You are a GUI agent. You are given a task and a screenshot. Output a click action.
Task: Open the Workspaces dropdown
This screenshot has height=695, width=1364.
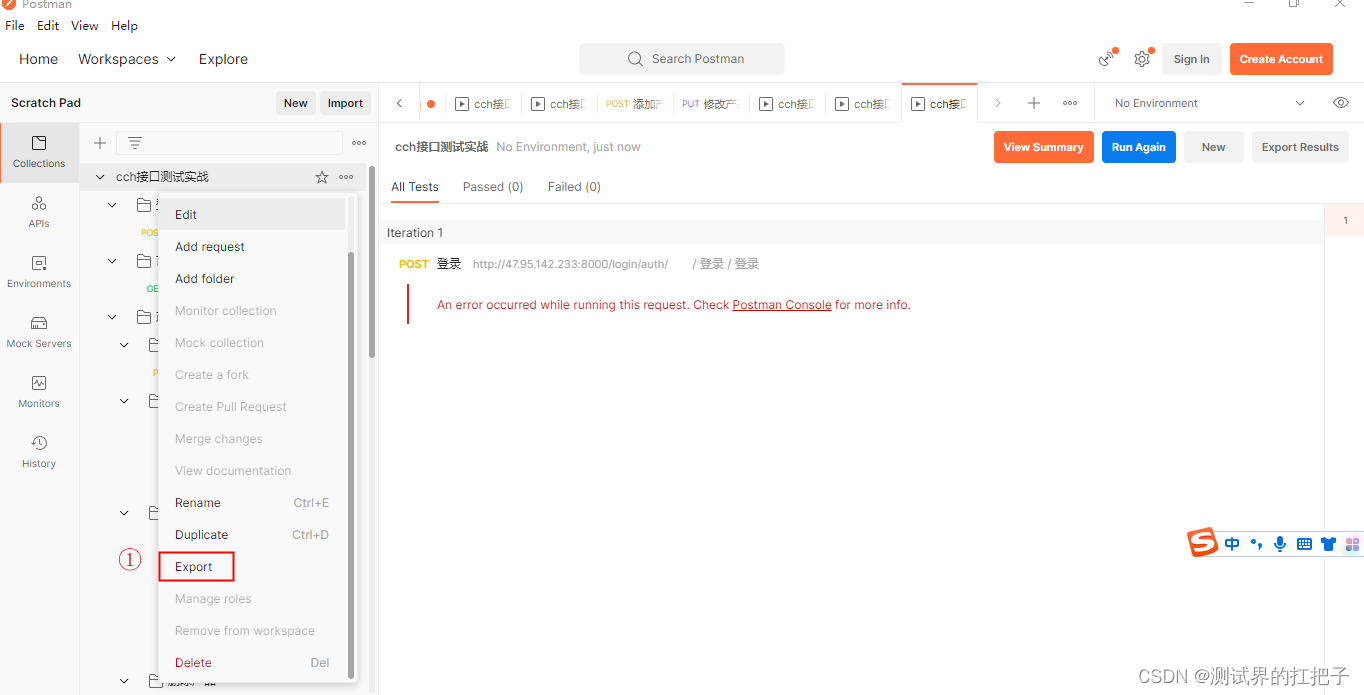tap(126, 59)
